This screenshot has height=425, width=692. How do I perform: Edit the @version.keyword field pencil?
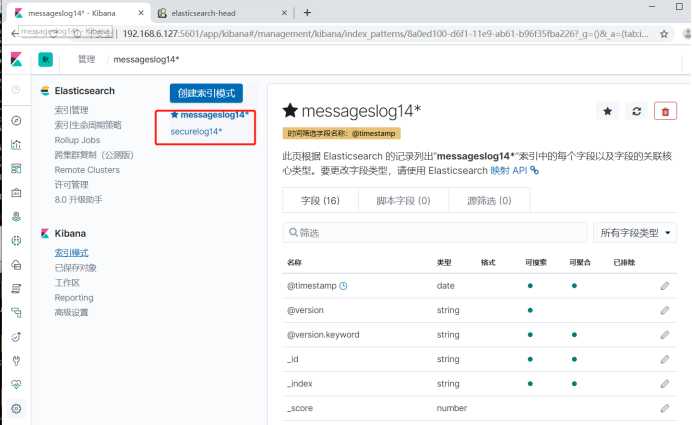(665, 335)
